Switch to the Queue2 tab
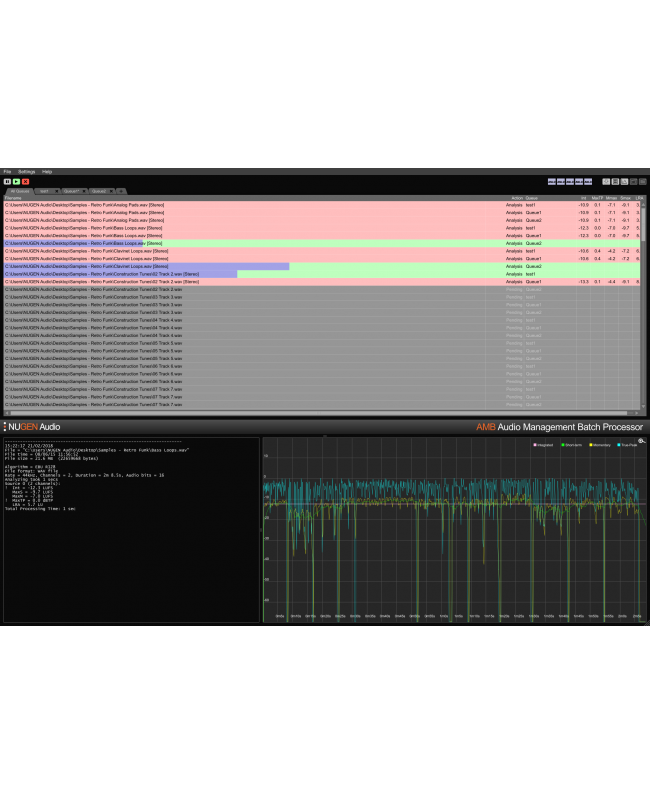 click(x=99, y=190)
